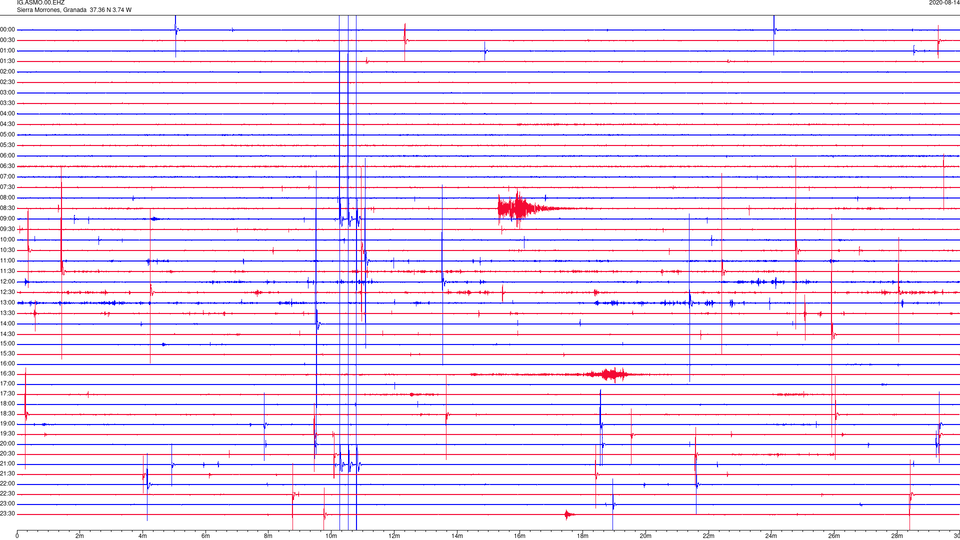Click the large red earthquake waveform on 08:30 trace
960x540 pixels.
tap(530, 208)
